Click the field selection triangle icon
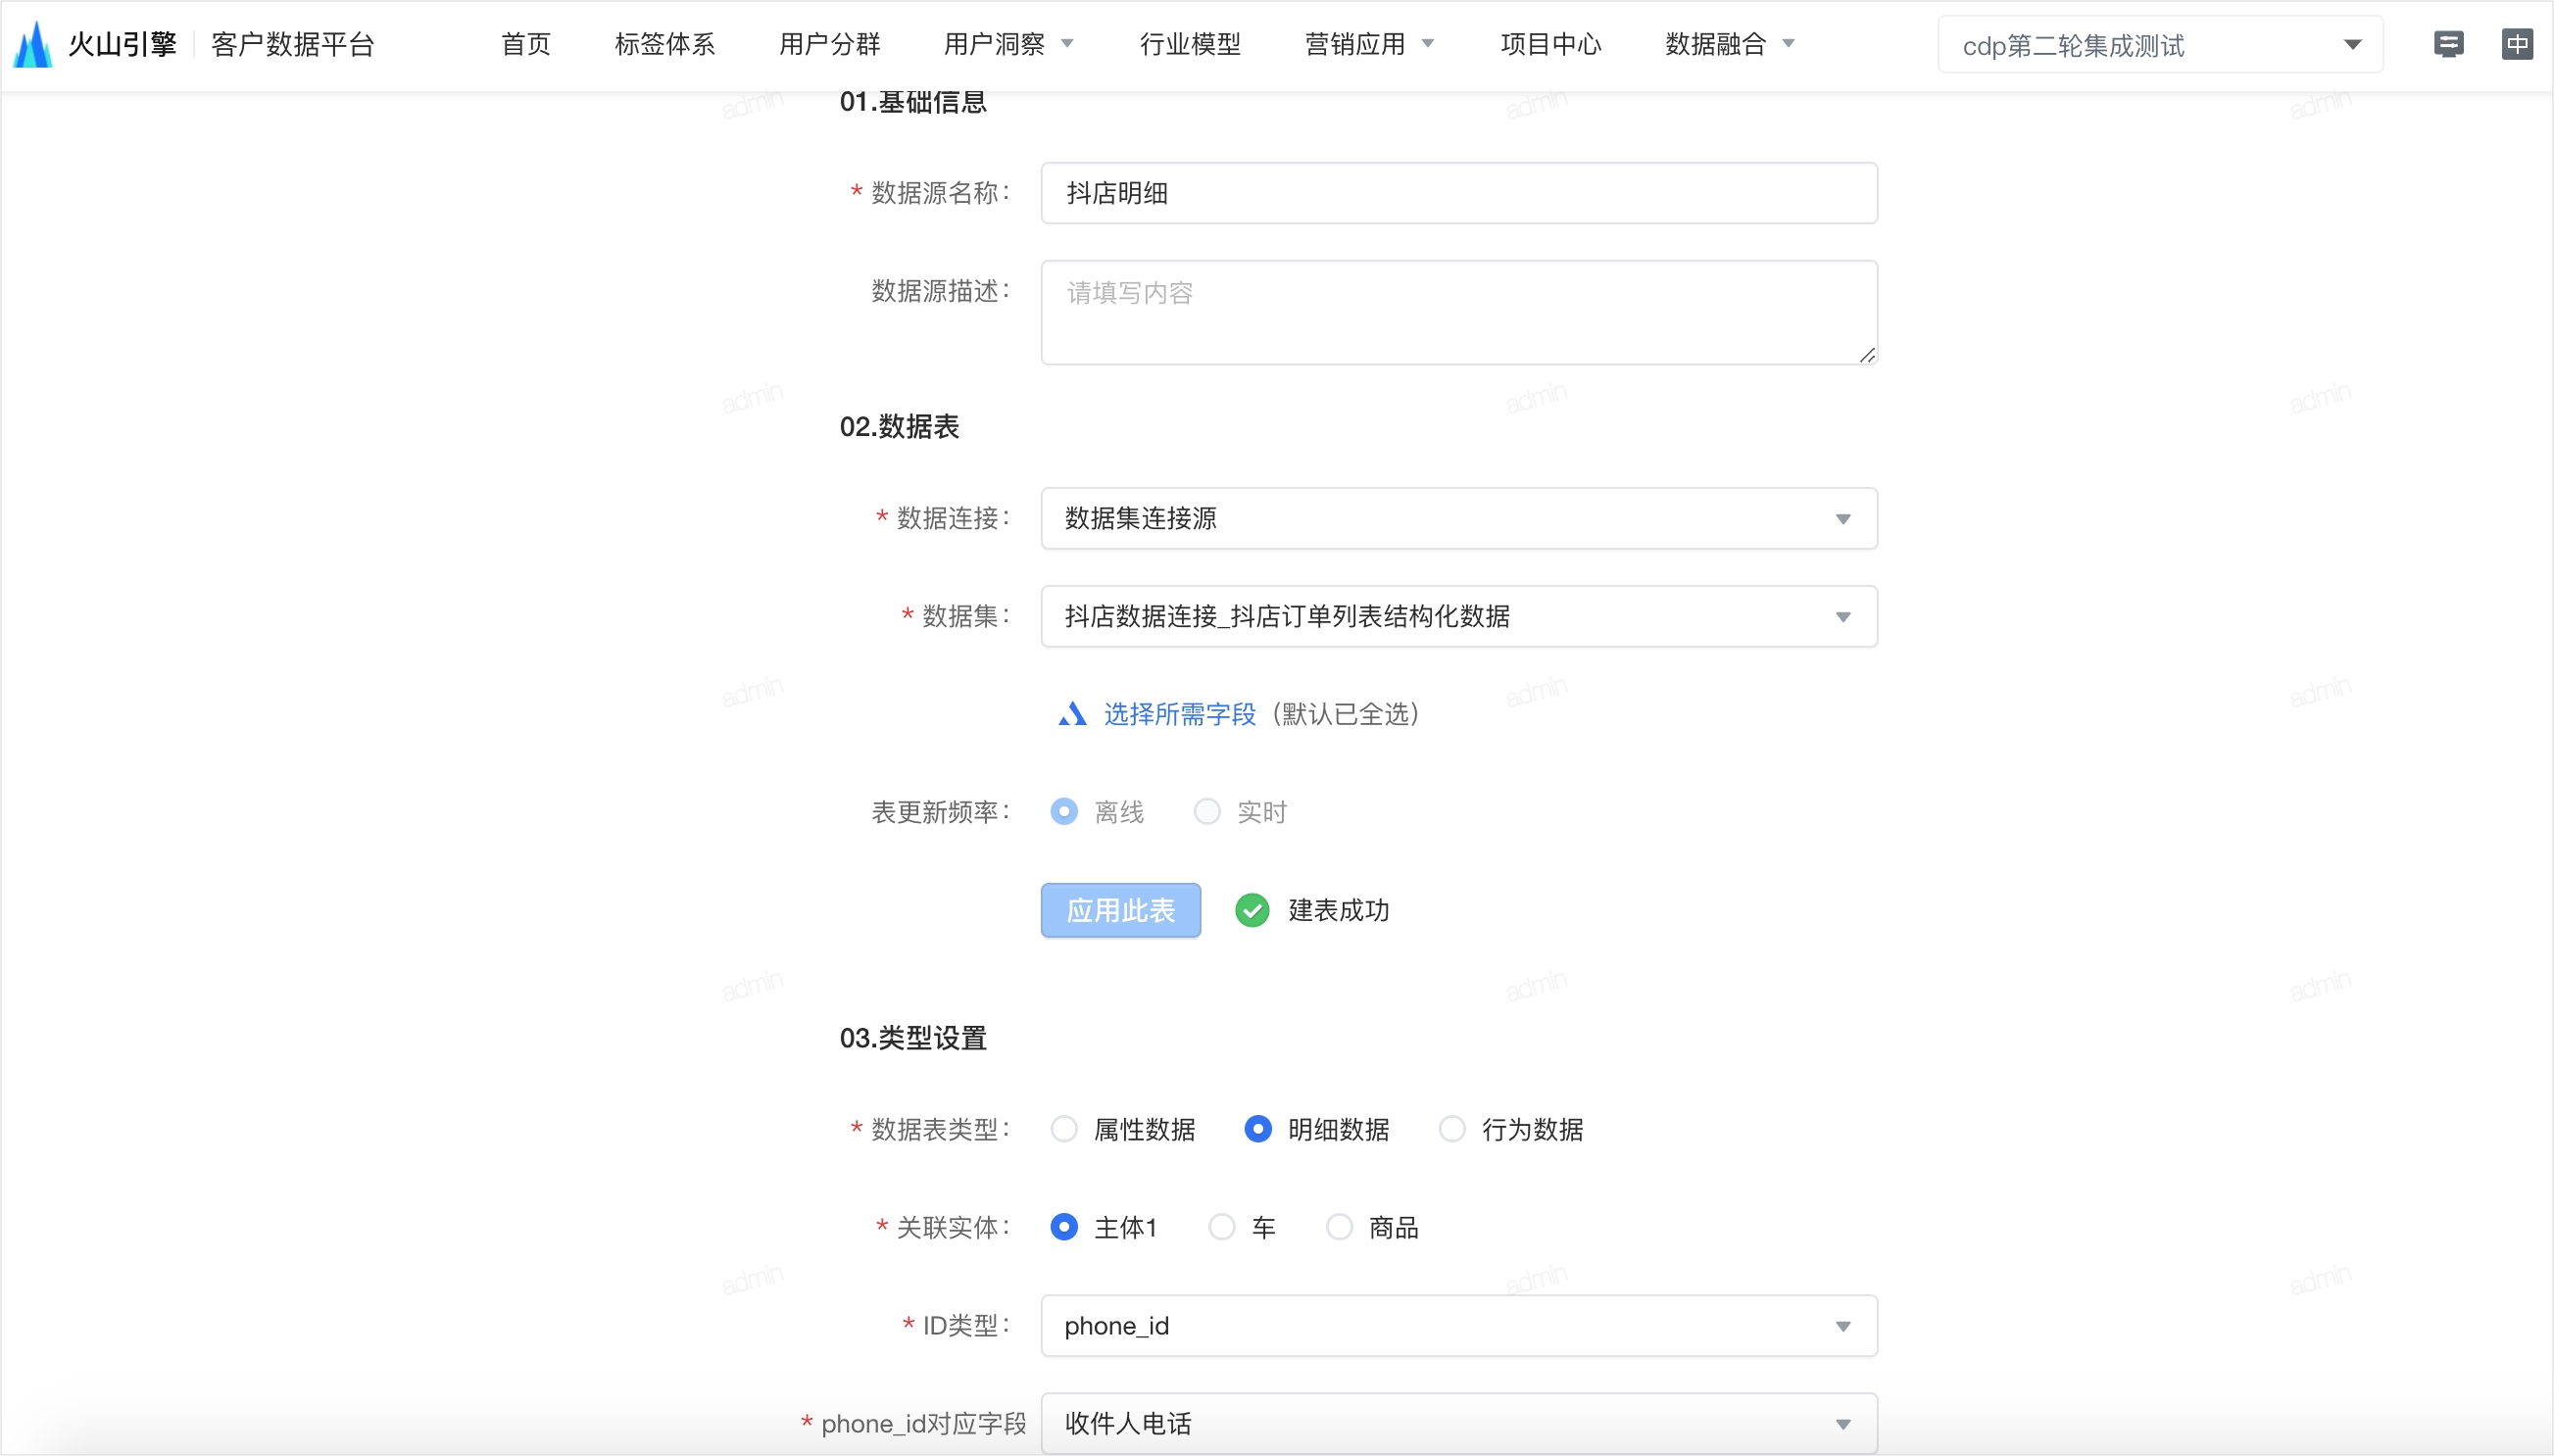The width and height of the screenshot is (2554, 1456). click(1072, 714)
